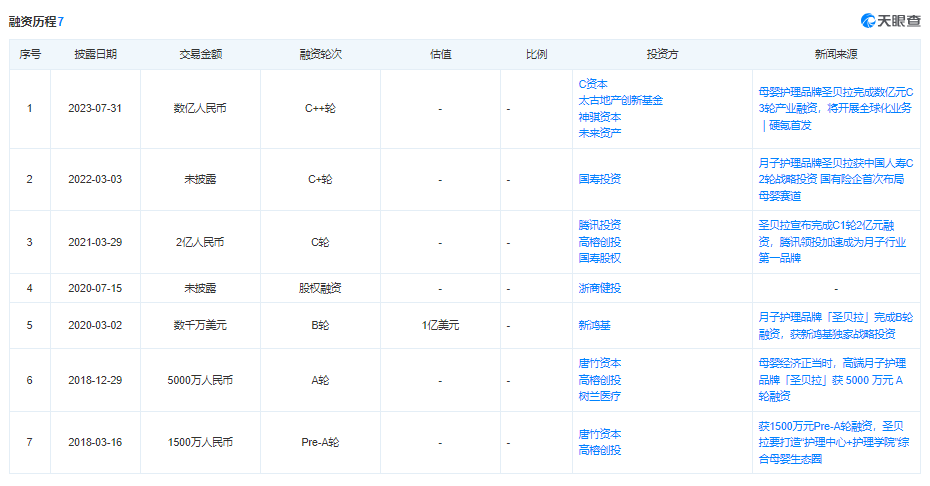Open news about 圣贝拉 C3轮 financing
The image size is (930, 486).
[835, 108]
